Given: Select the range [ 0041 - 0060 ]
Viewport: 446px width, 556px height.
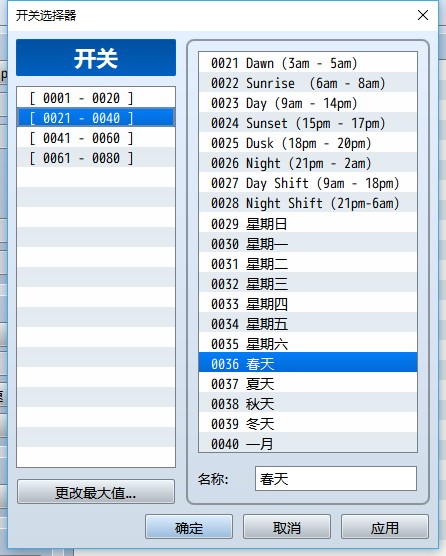Looking at the screenshot, I should (x=96, y=138).
